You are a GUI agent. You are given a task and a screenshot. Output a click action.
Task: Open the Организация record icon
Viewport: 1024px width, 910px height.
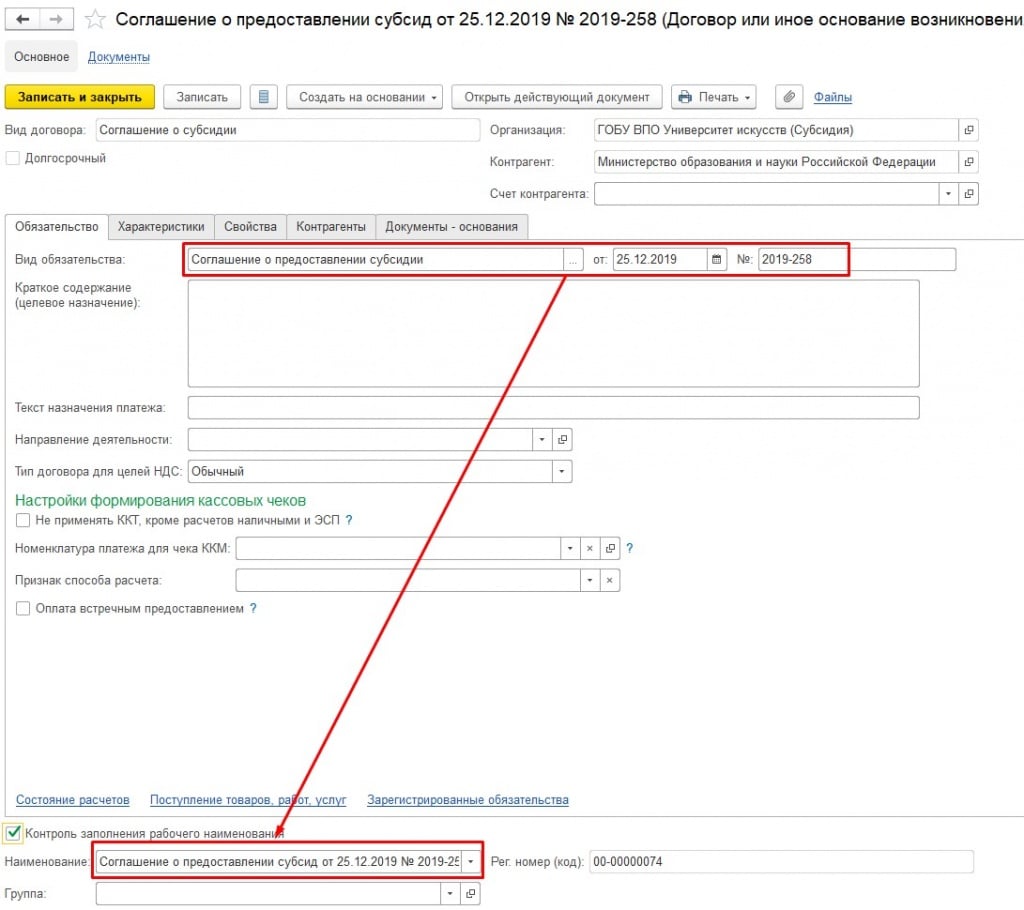pyautogui.click(x=968, y=130)
